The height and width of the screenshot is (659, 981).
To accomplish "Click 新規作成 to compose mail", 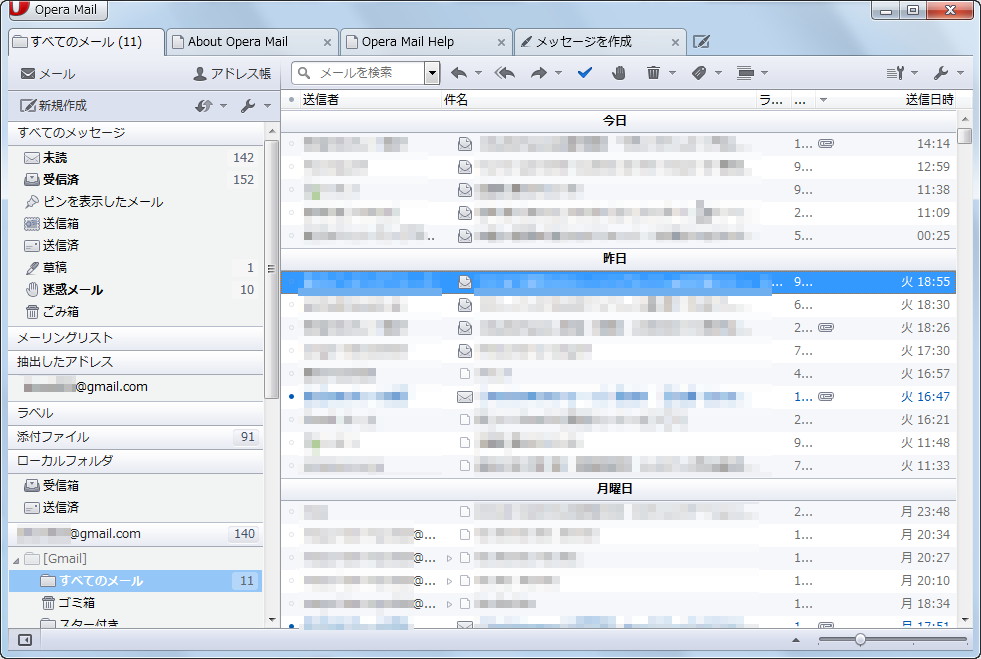I will (x=54, y=106).
